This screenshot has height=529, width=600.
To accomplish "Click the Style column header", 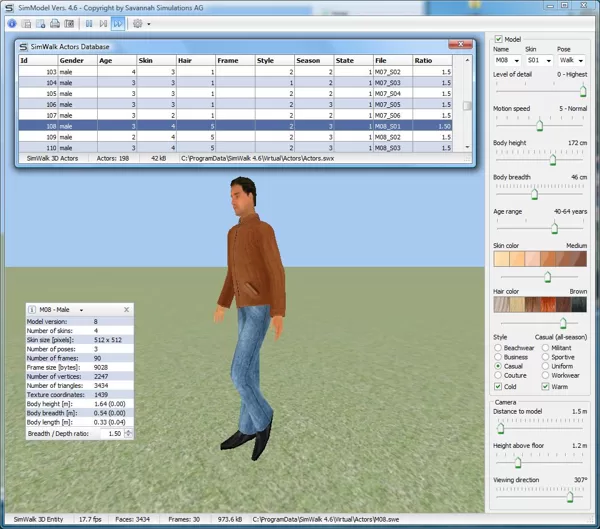I will (274, 60).
